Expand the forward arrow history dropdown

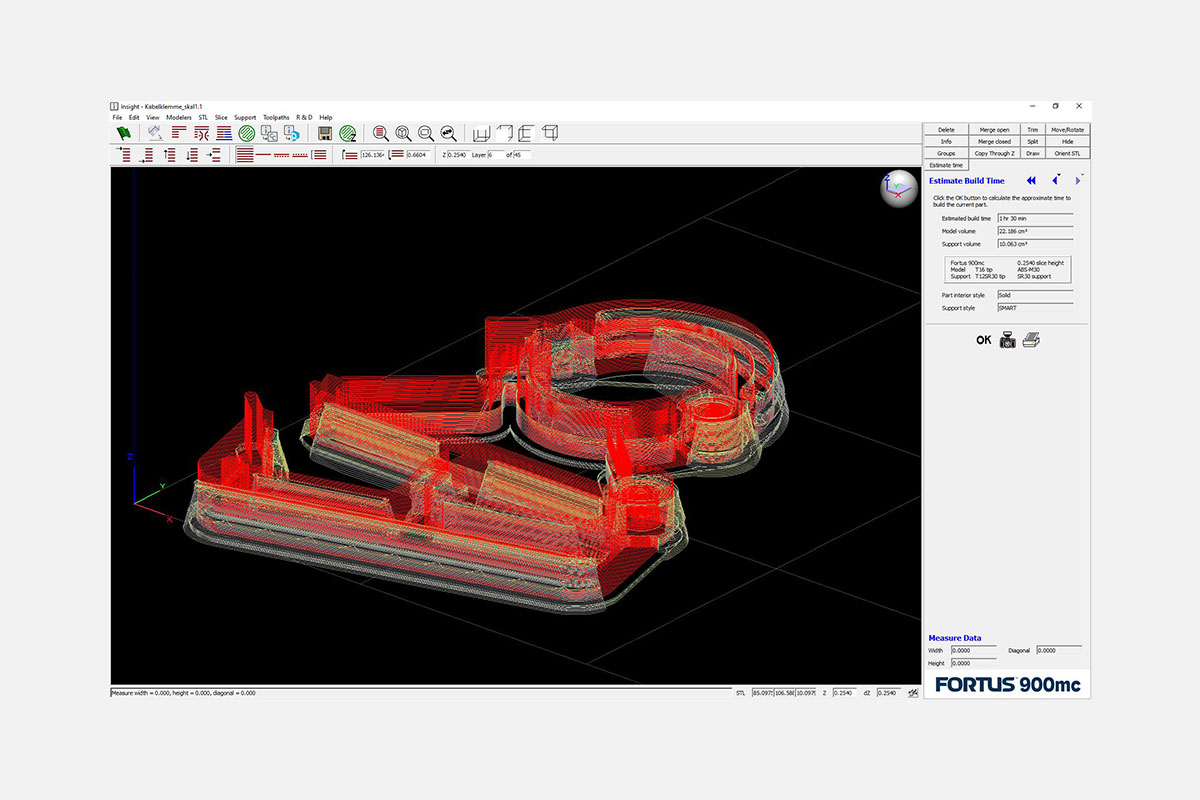[1083, 176]
